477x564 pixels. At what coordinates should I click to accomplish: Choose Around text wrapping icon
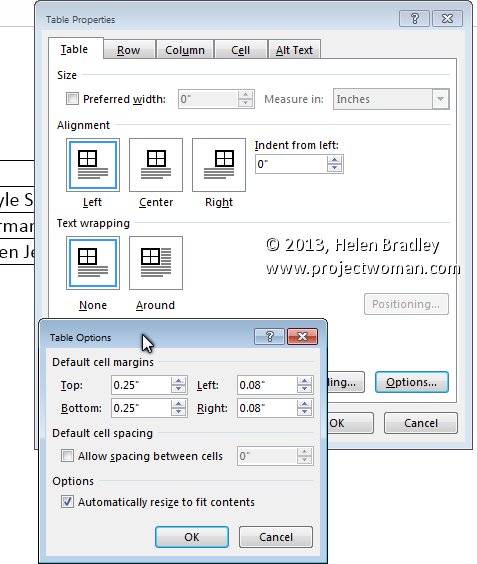coord(156,263)
